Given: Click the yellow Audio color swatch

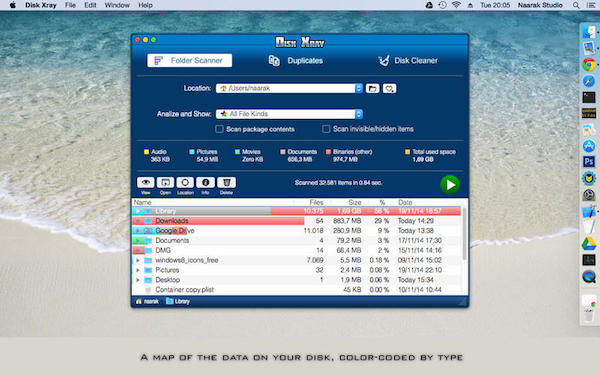Looking at the screenshot, I should coord(146,152).
